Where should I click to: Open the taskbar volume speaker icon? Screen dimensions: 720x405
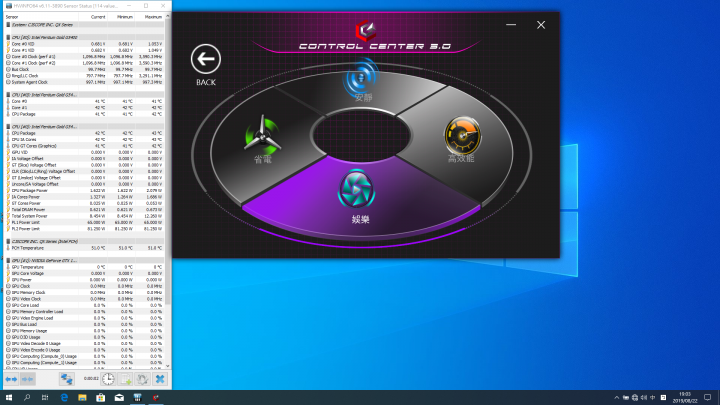(x=644, y=398)
